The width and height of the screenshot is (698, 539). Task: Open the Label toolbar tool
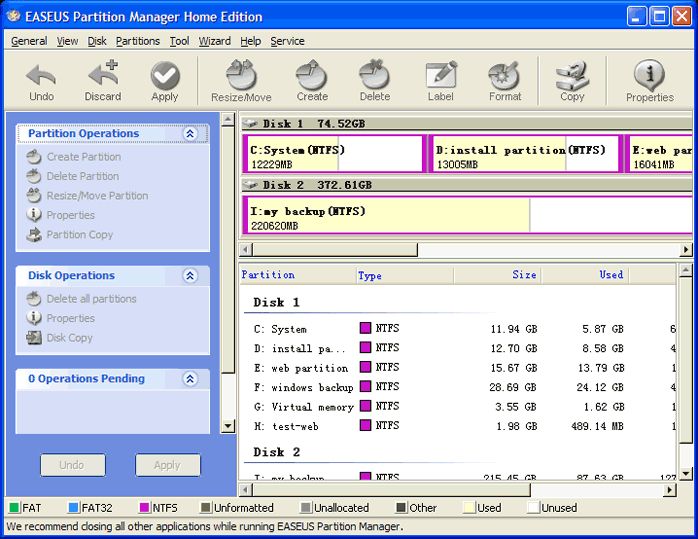pos(441,74)
